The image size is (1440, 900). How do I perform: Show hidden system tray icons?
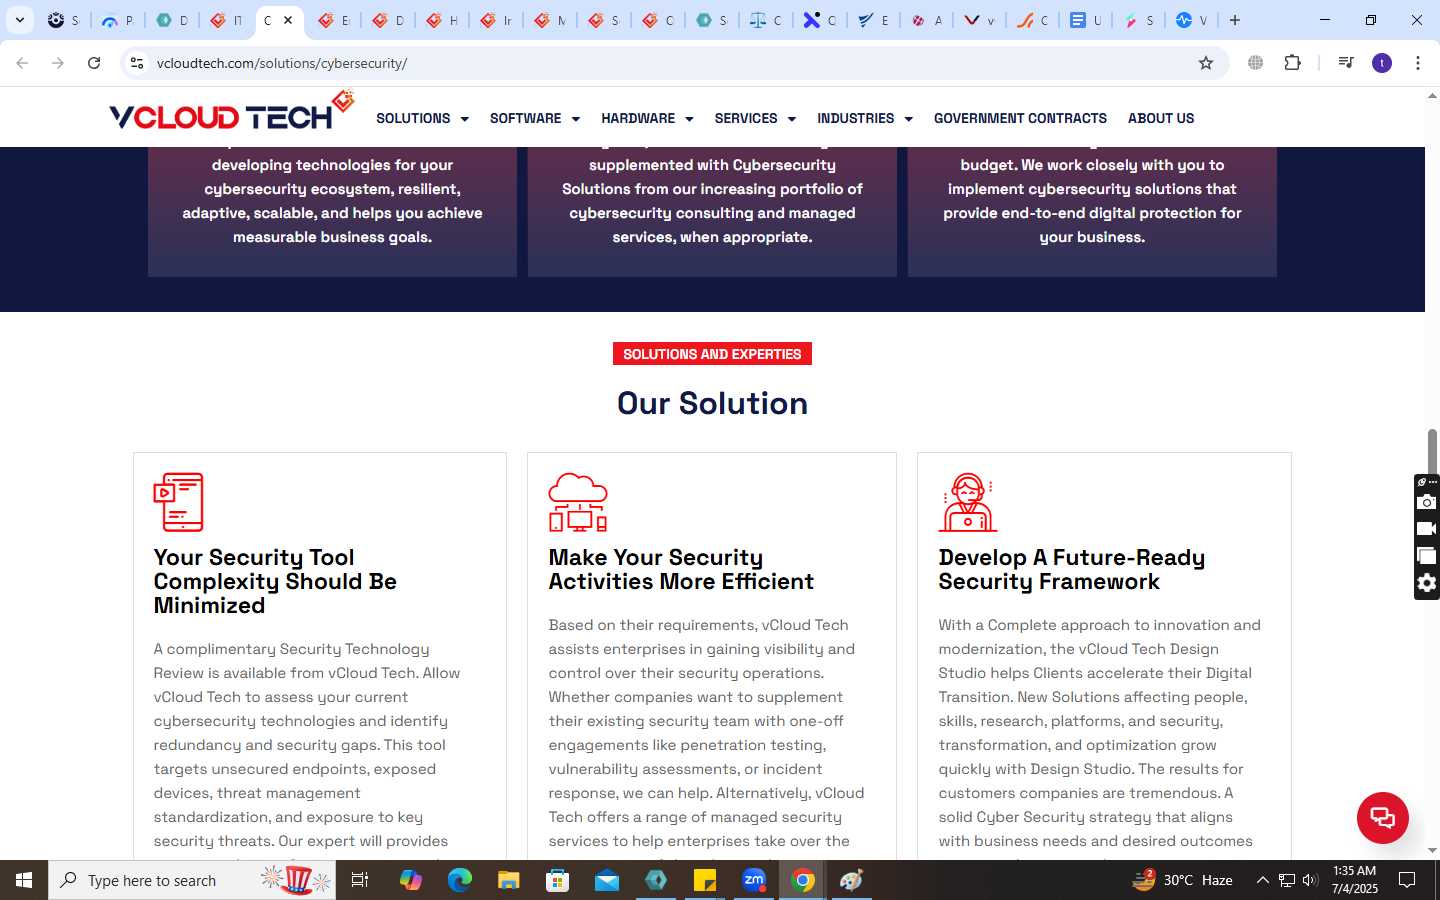[x=1262, y=880]
